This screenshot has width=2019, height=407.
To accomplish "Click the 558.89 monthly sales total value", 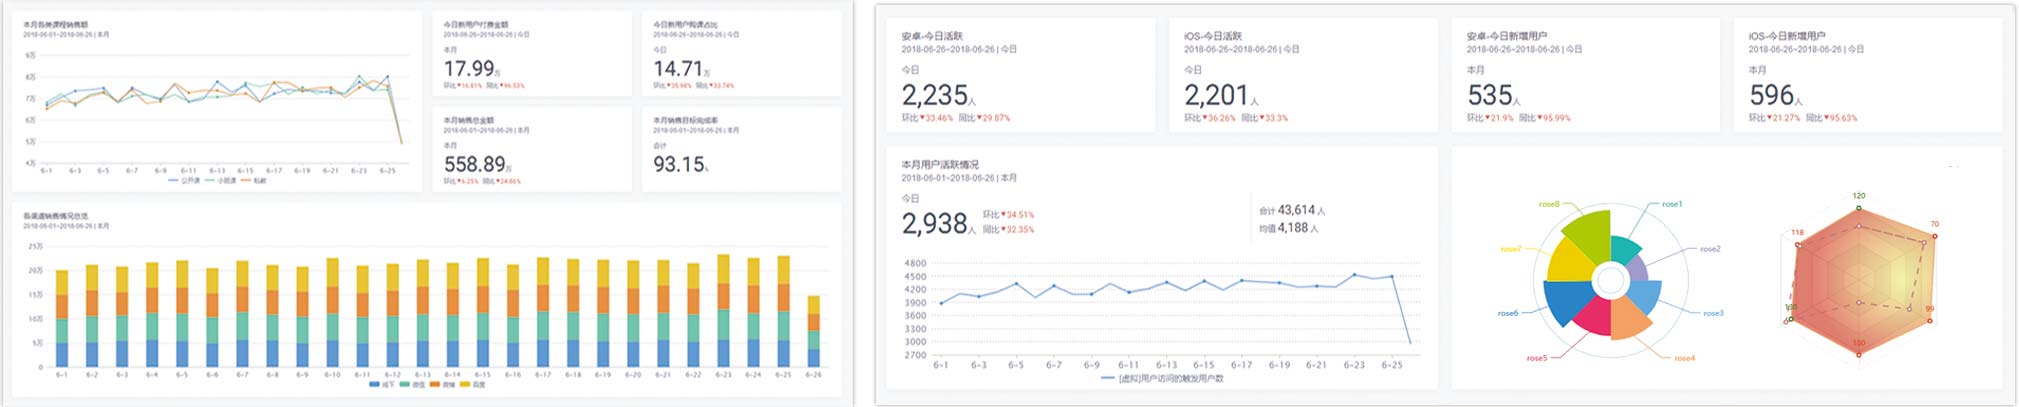I will pyautogui.click(x=476, y=164).
